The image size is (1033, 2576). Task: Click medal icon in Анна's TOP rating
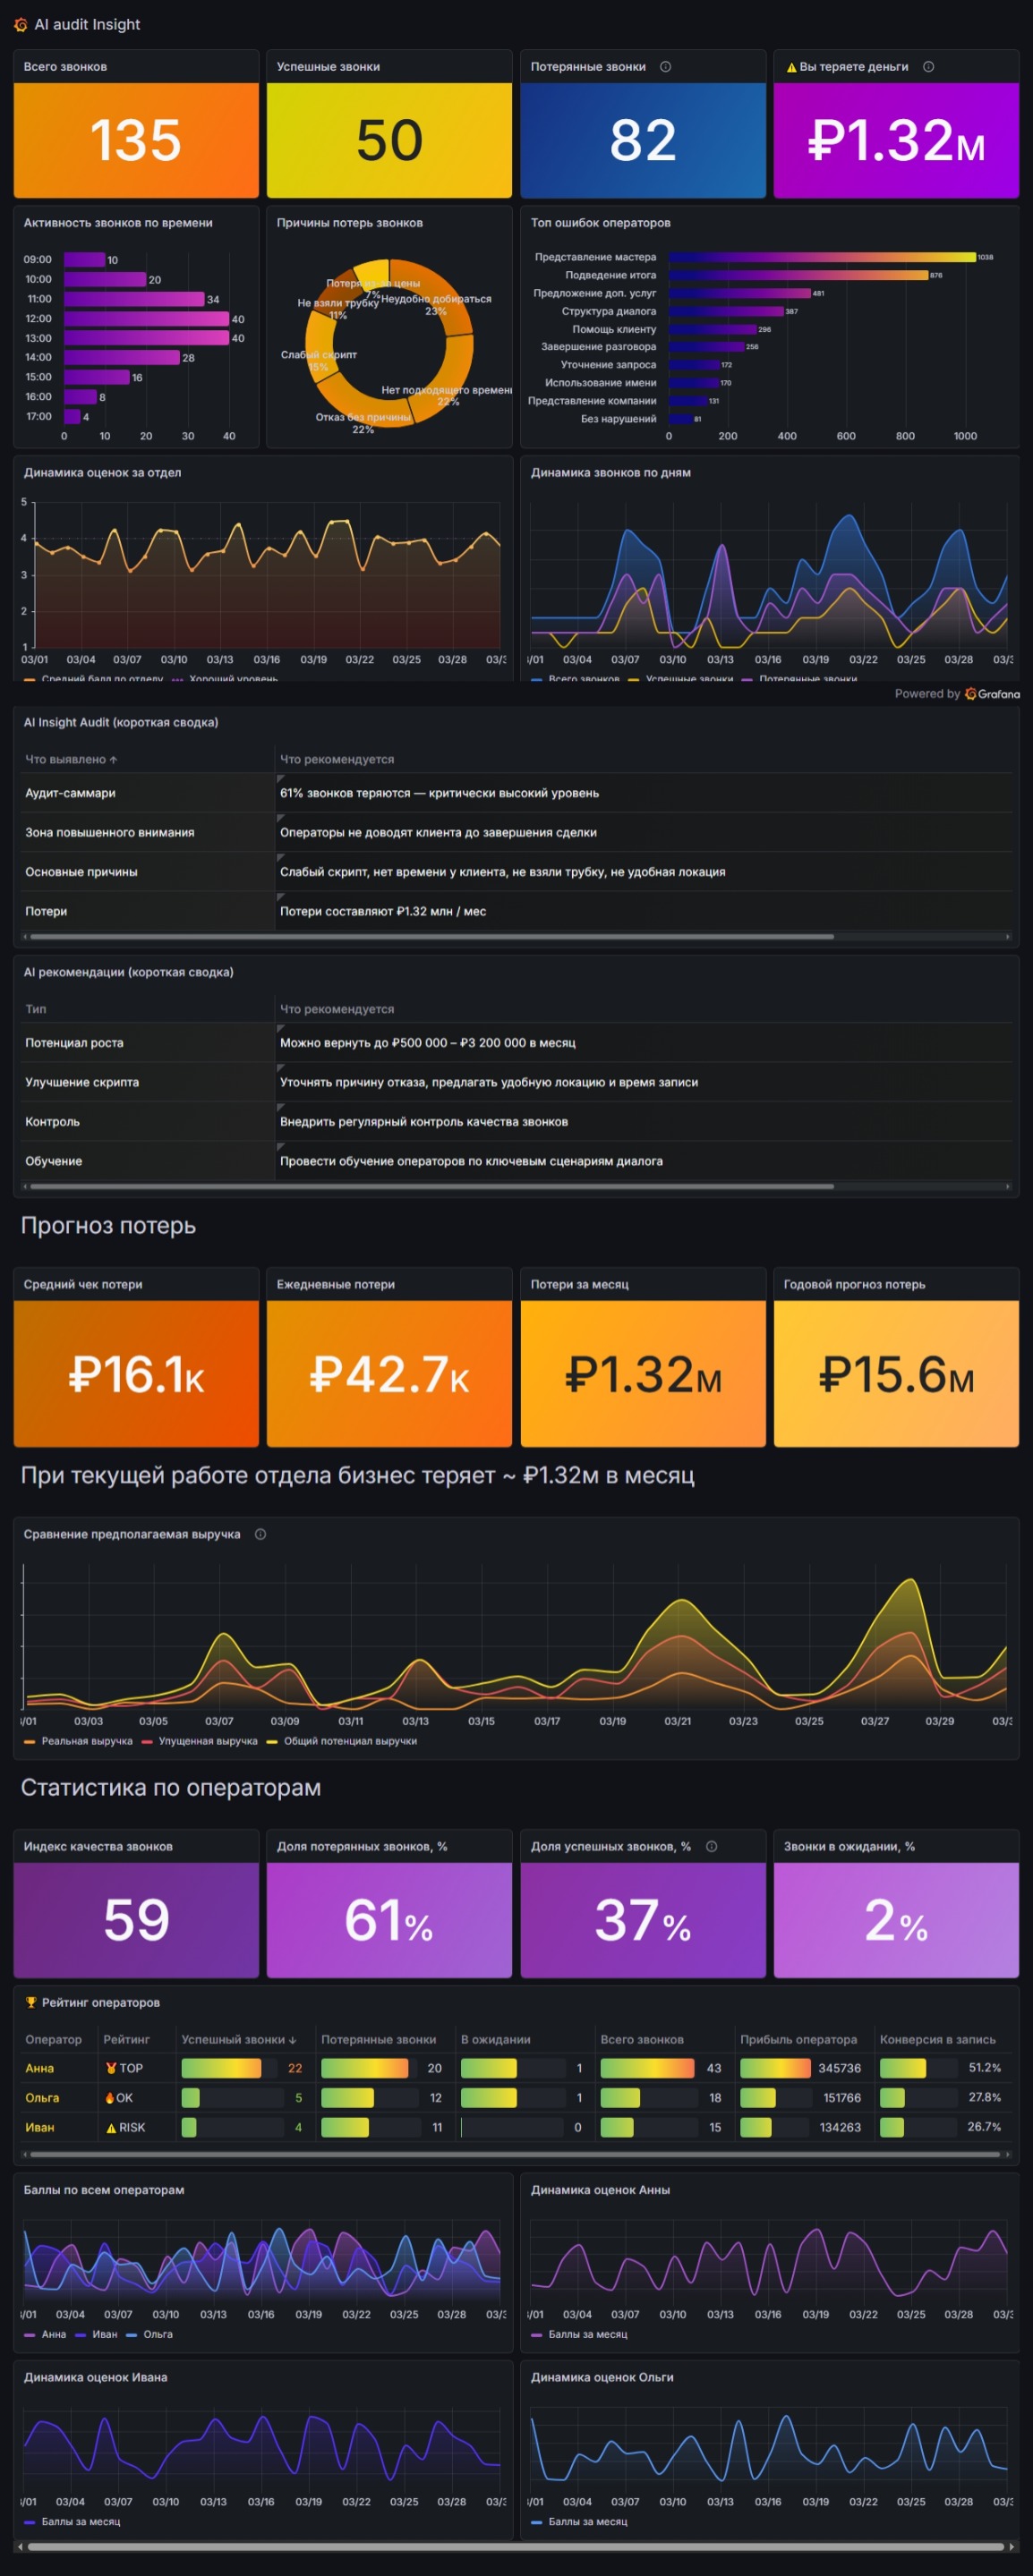tap(111, 2068)
